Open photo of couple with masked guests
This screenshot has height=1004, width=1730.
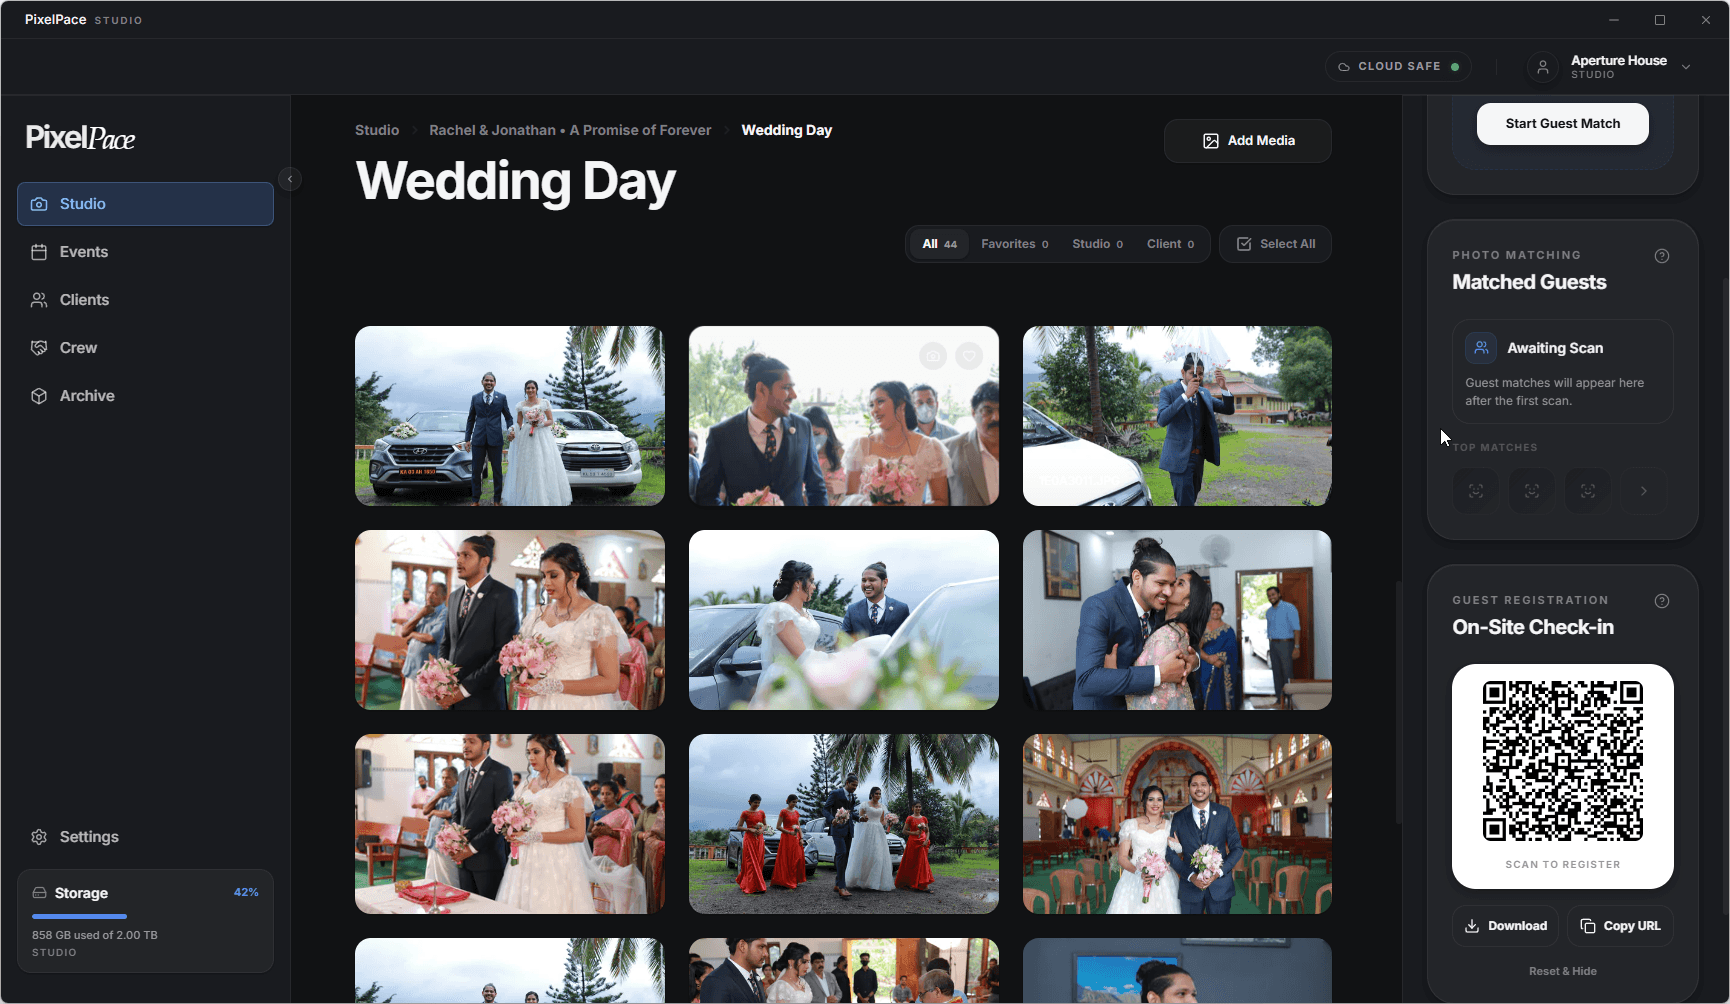click(844, 416)
